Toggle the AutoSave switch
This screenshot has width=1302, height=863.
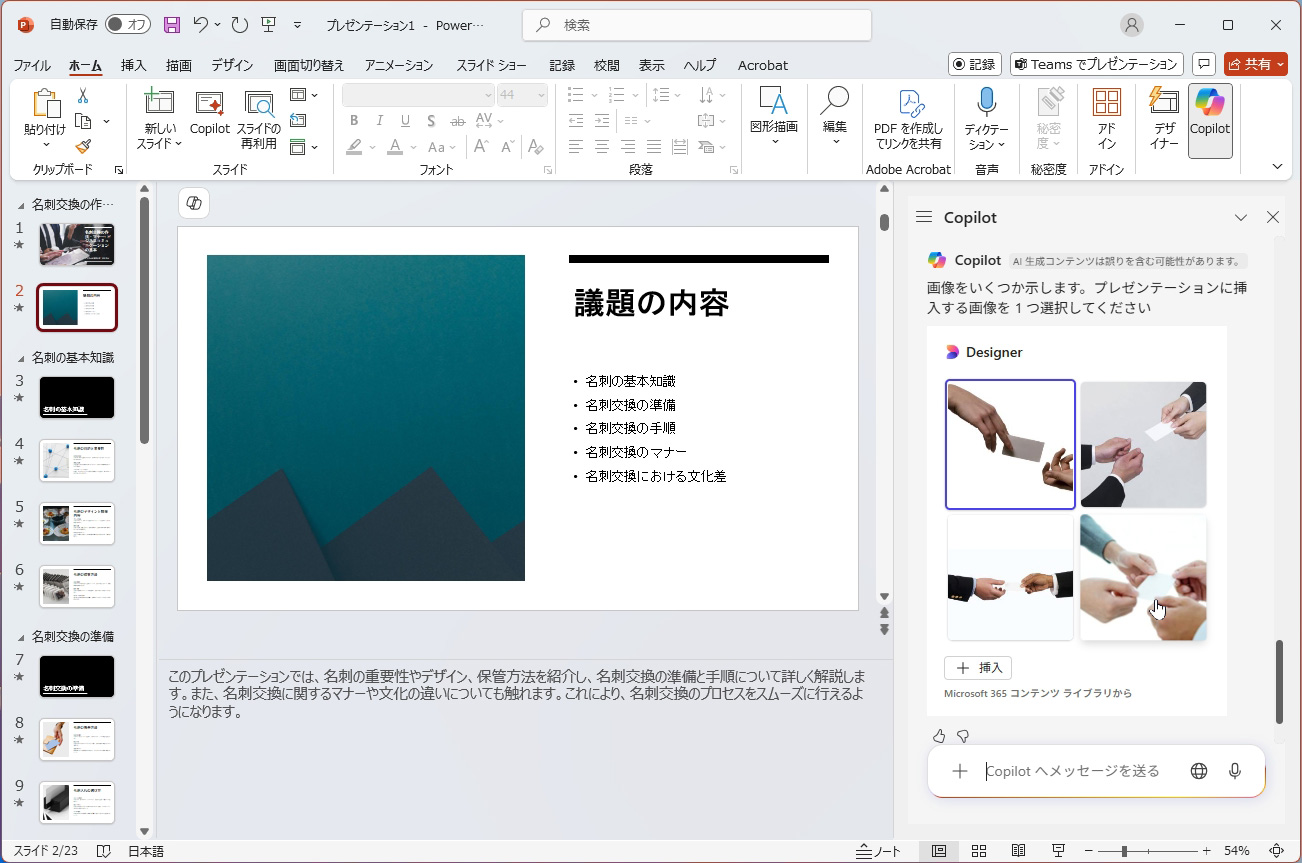click(x=127, y=25)
